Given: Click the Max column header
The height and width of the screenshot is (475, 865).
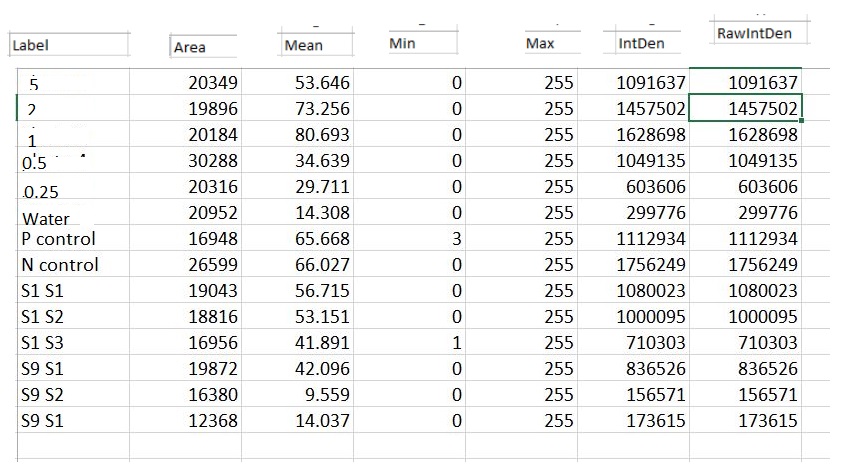Looking at the screenshot, I should pos(552,45).
